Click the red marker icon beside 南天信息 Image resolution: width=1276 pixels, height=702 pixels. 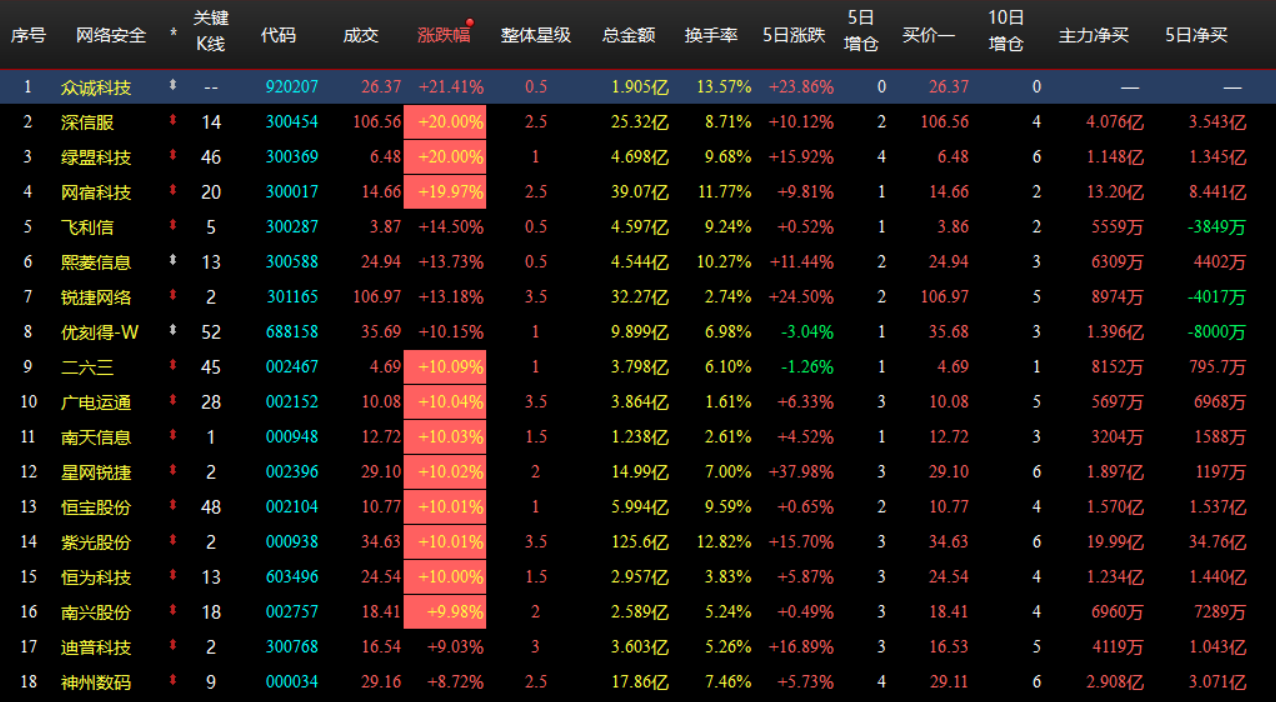click(173, 436)
